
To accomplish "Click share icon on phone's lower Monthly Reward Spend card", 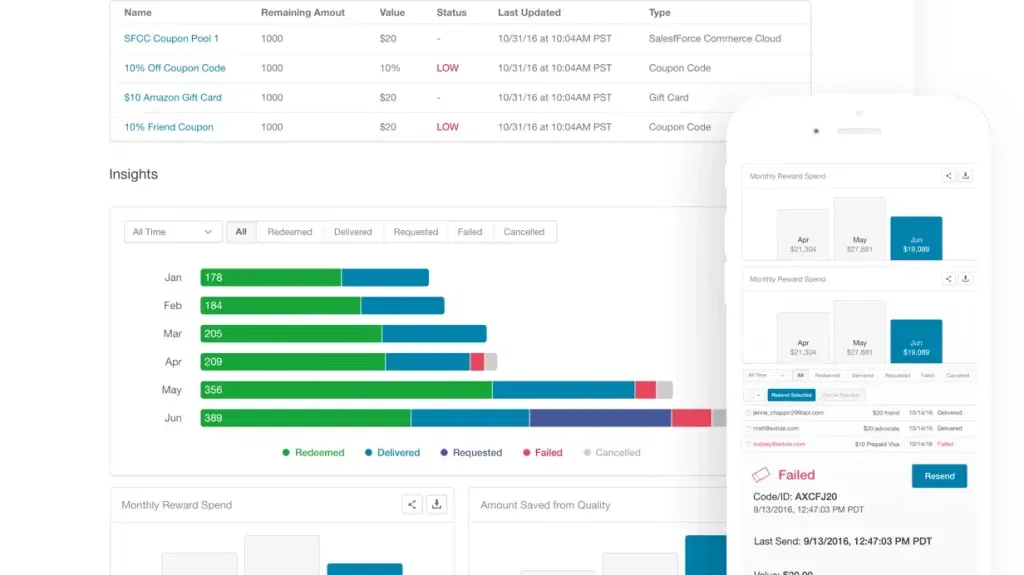I will (x=948, y=279).
